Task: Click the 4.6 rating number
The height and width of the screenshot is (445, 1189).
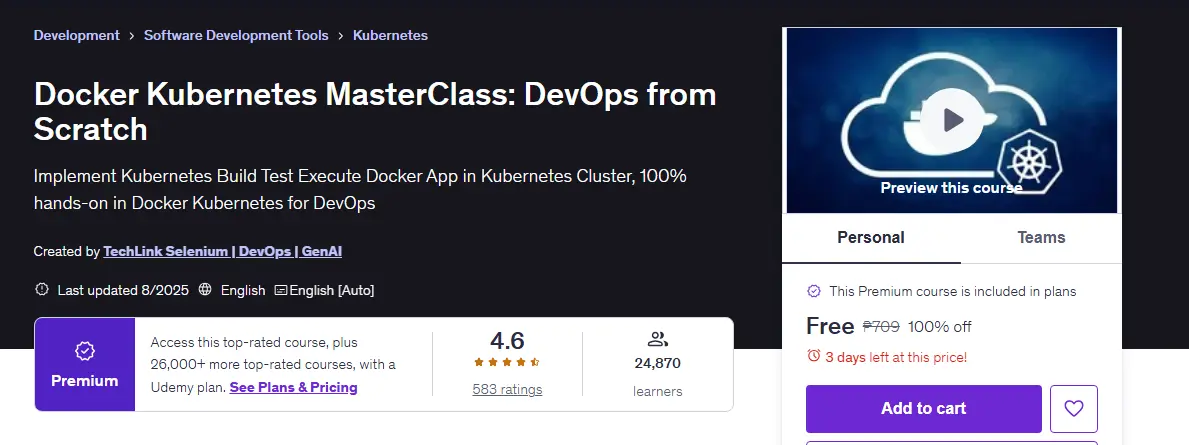Action: (x=507, y=340)
